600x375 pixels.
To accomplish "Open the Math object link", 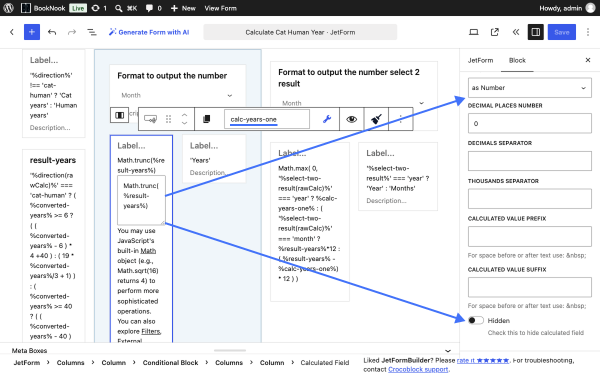I will [148, 251].
